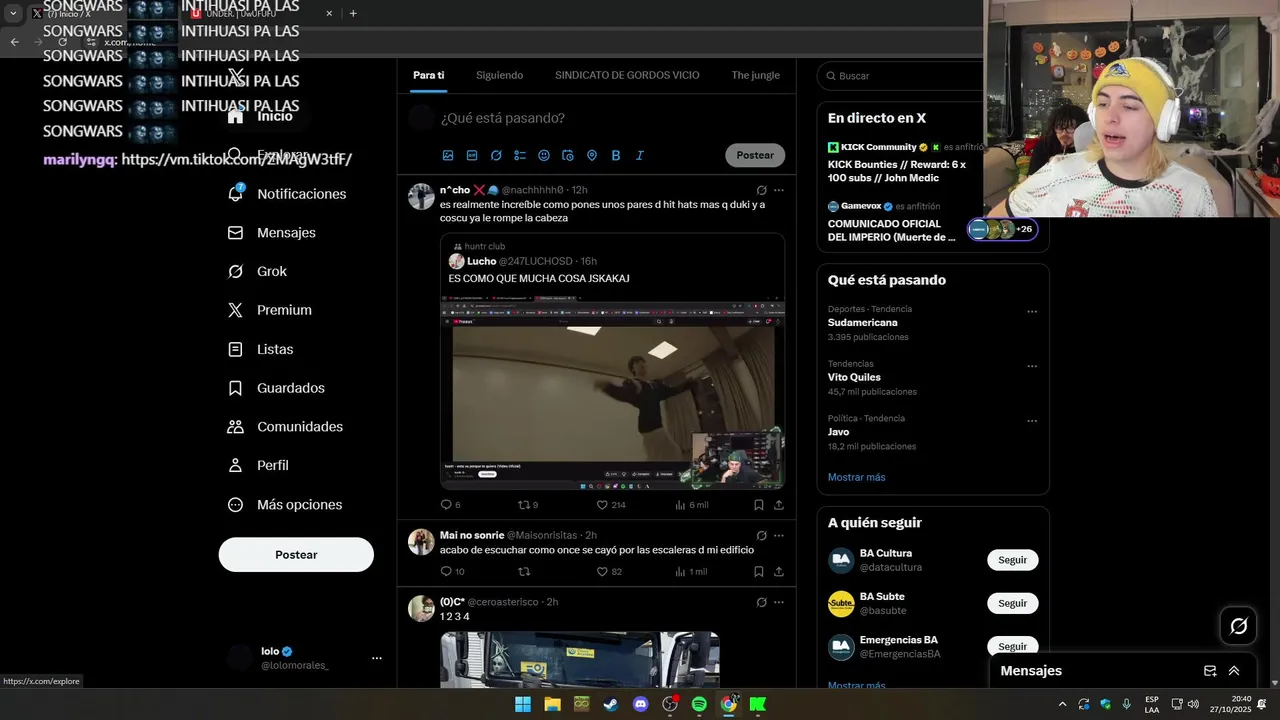Open KICK Bounties live broadcast

(898, 171)
